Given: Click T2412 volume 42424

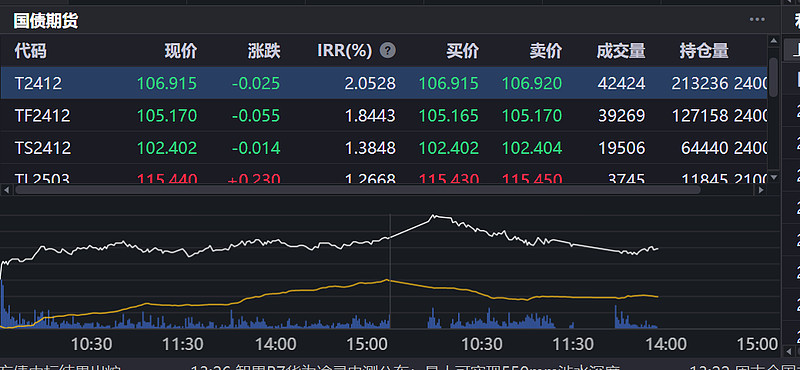Looking at the screenshot, I should 621,83.
